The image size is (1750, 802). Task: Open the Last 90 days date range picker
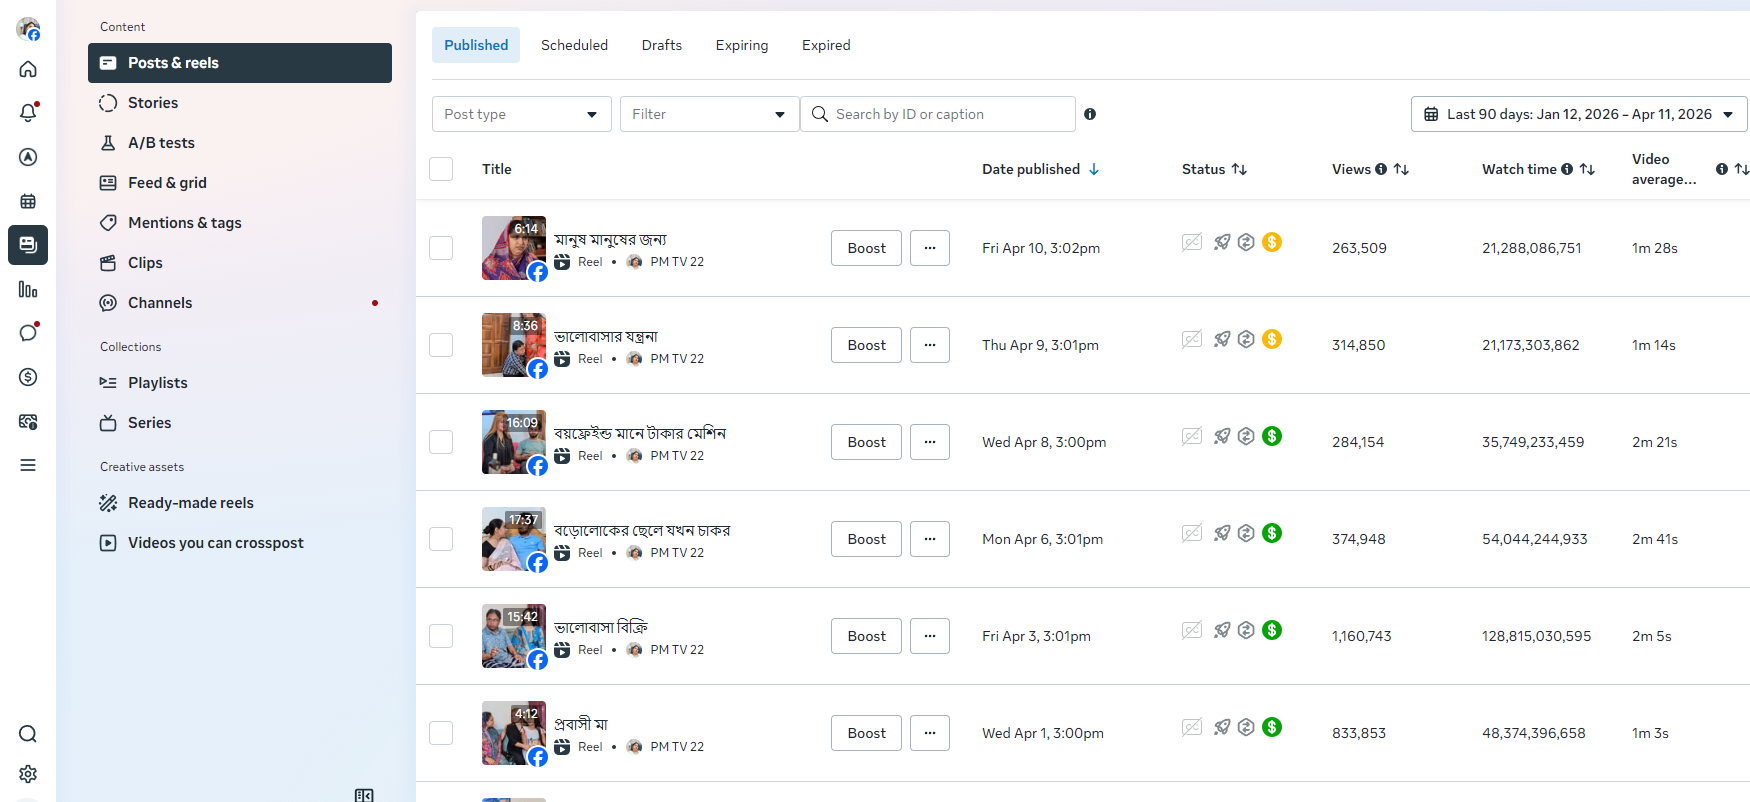[1578, 114]
